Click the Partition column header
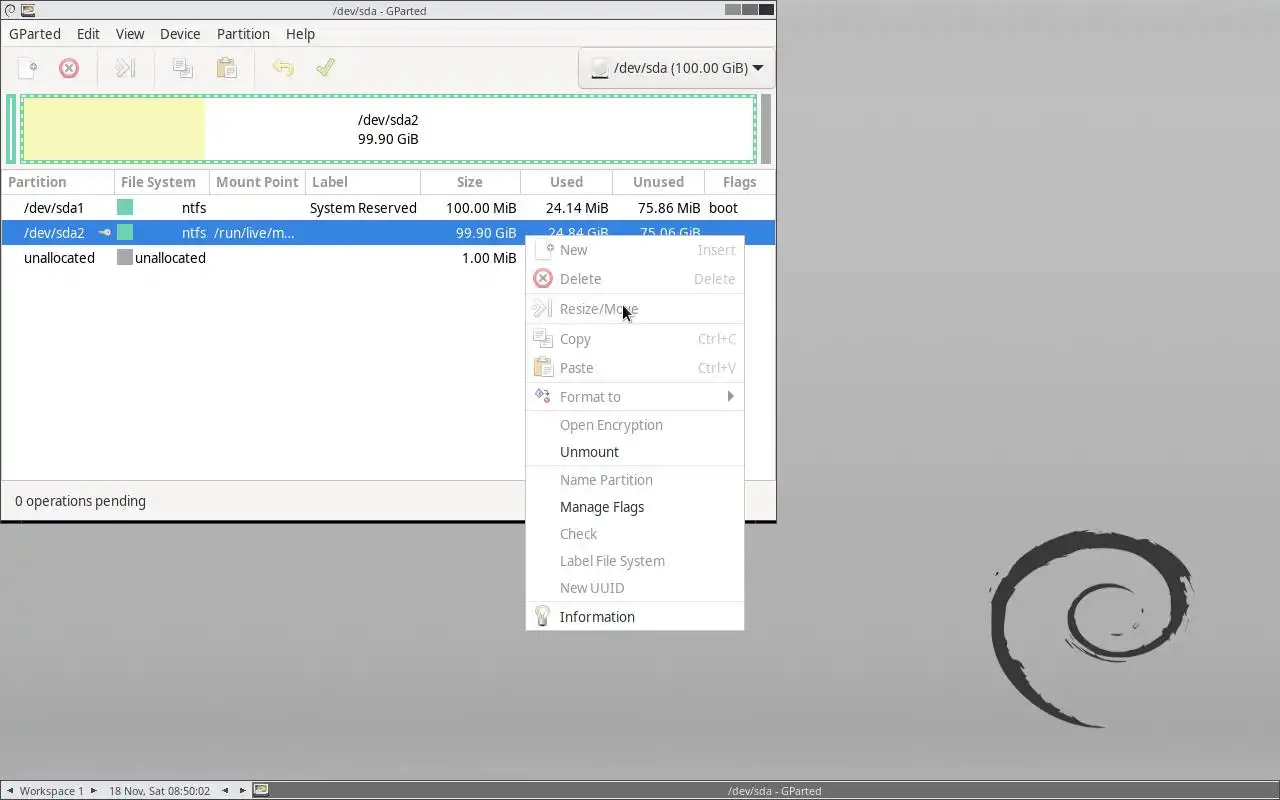Screen dimensions: 1280x800 [x=58, y=182]
